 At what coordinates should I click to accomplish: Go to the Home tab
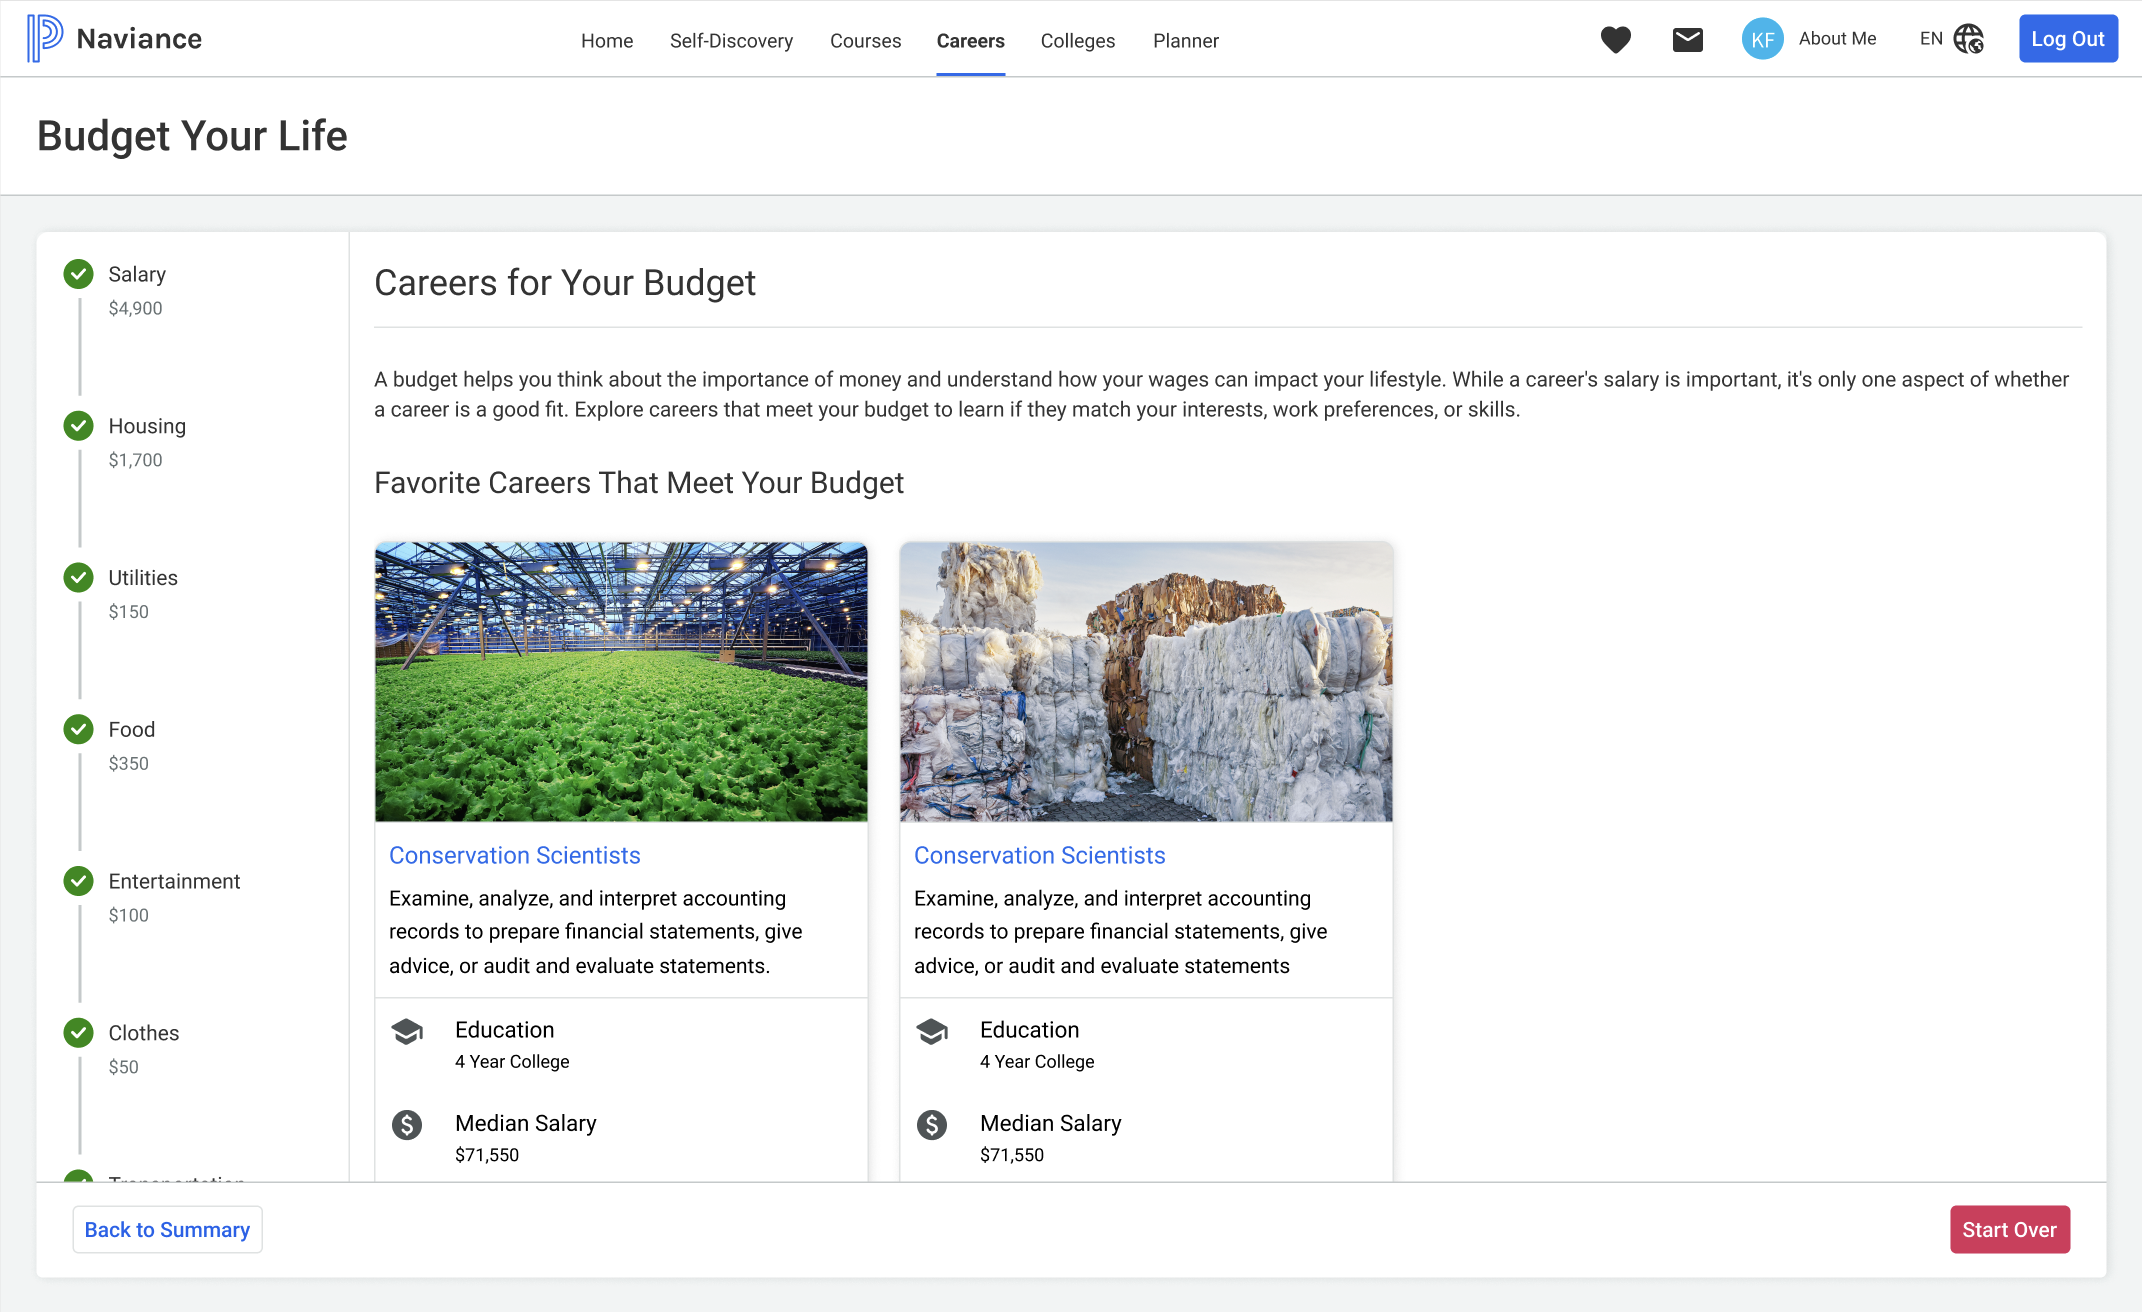point(607,40)
